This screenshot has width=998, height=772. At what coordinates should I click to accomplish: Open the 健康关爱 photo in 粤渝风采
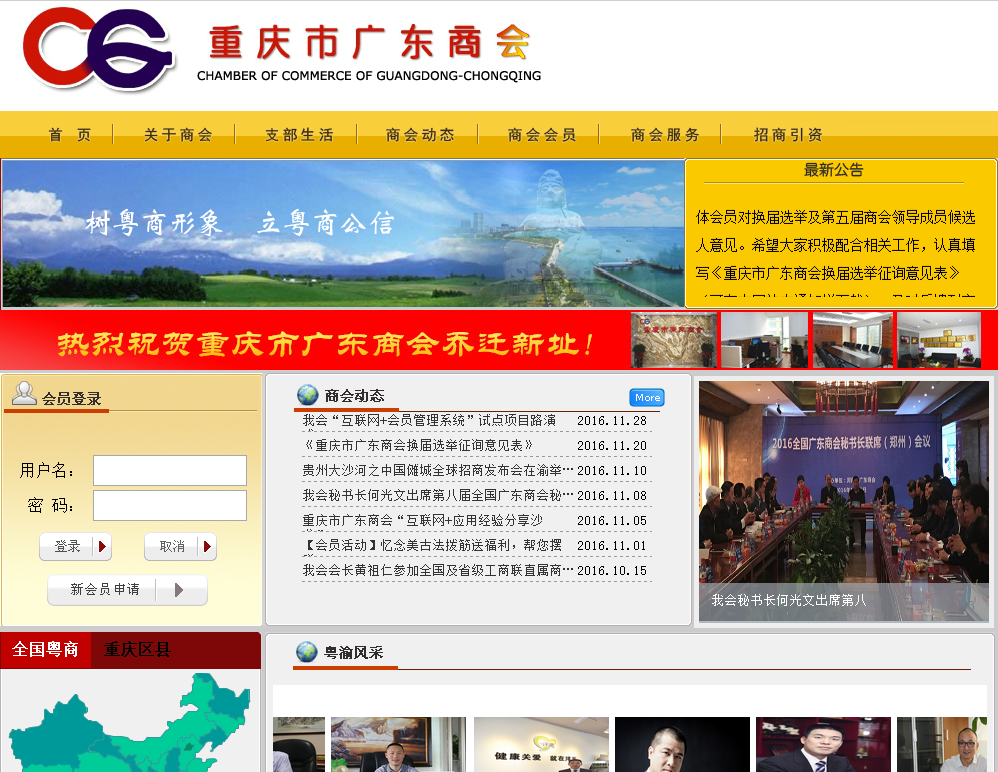(541, 745)
